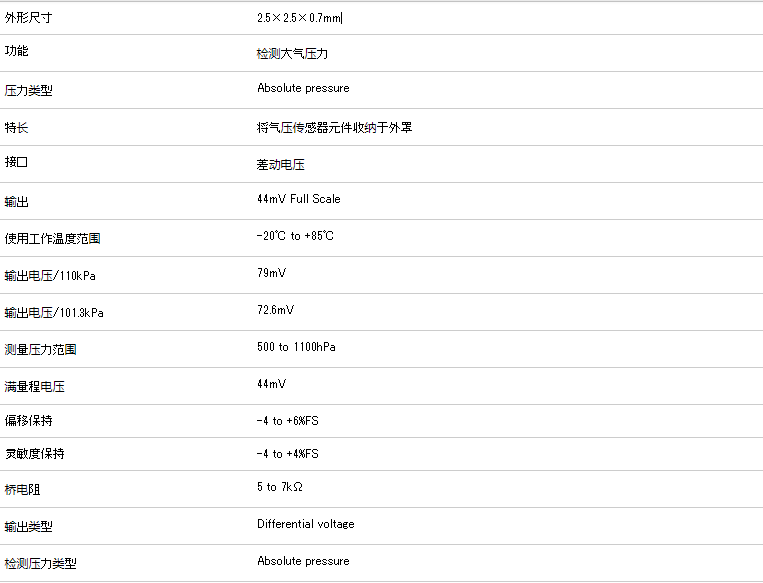Click the 检测压力类型 row label
763x583 pixels.
pos(41,564)
